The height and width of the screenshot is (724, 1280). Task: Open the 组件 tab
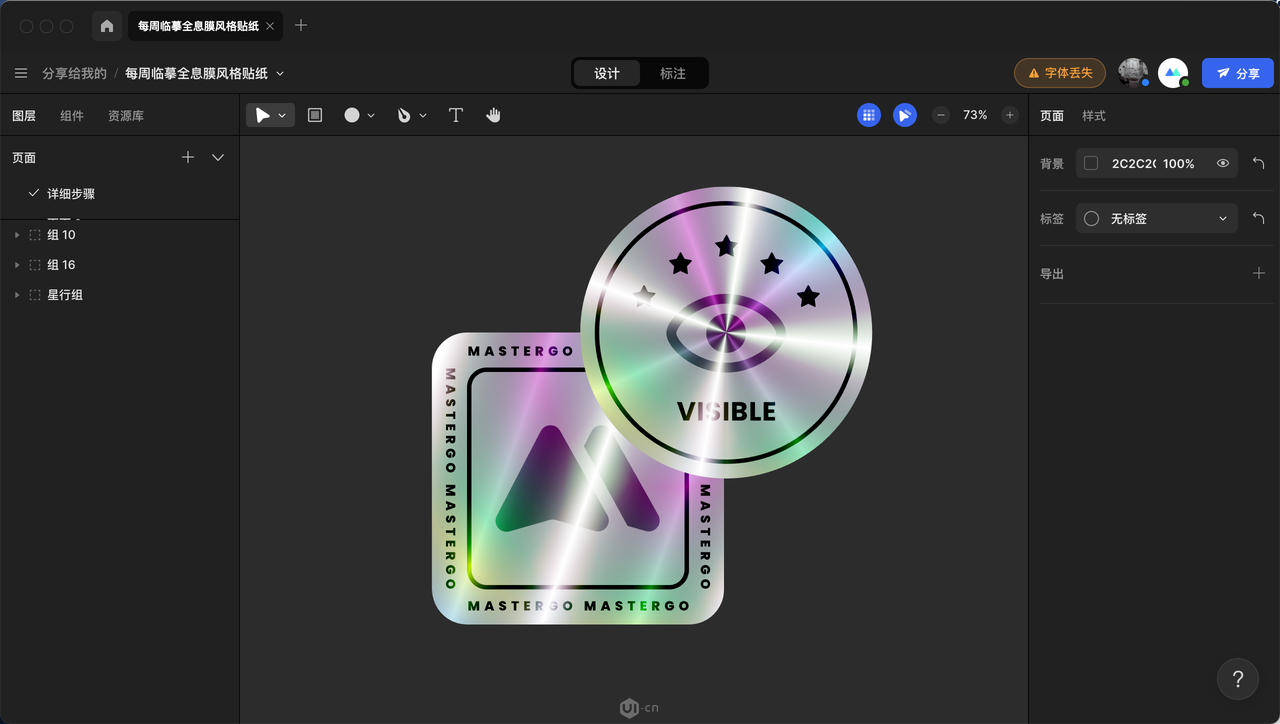click(72, 116)
